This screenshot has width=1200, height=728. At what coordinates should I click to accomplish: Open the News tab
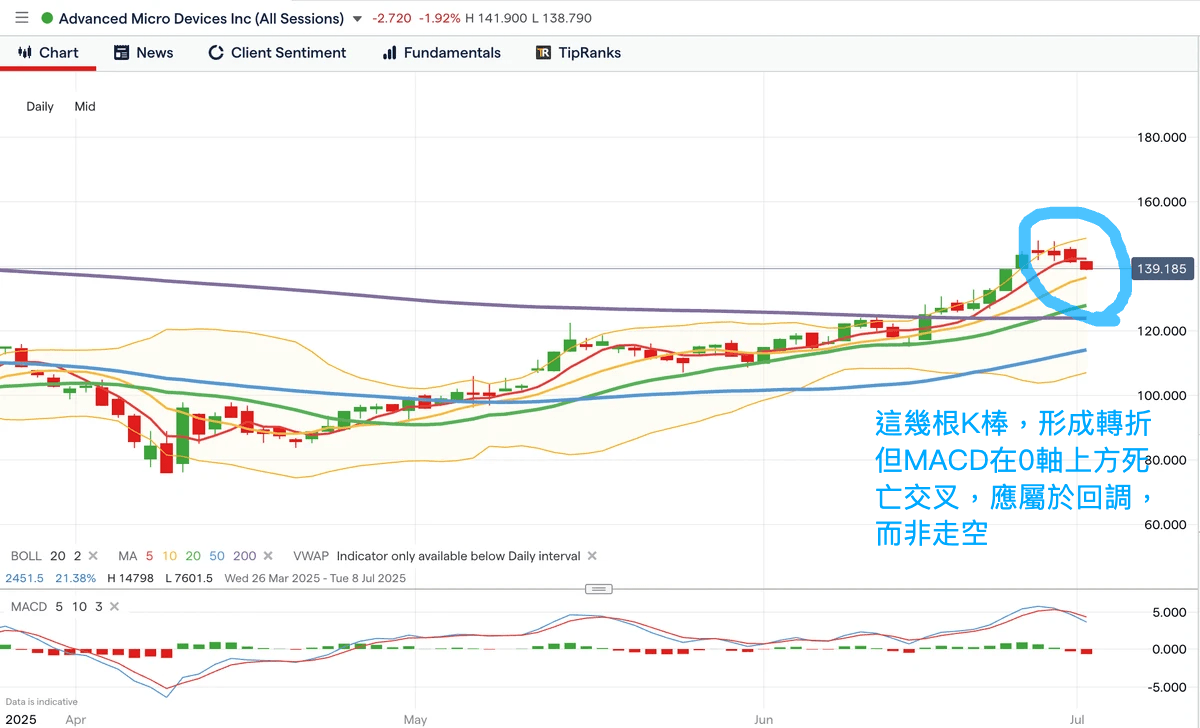[x=143, y=53]
